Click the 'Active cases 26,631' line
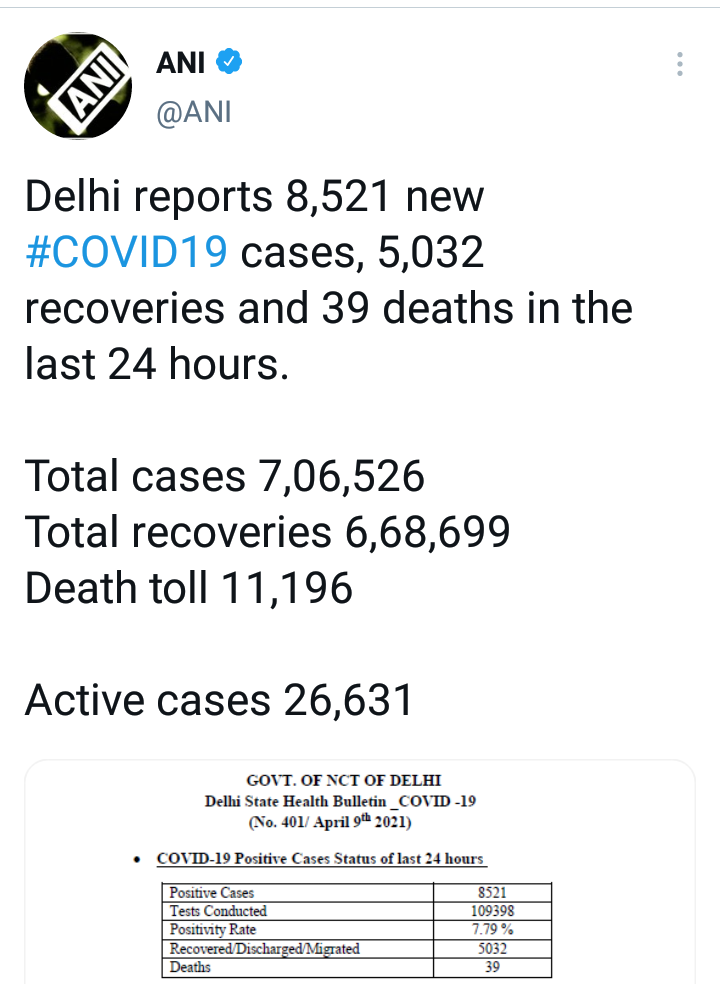 [219, 700]
